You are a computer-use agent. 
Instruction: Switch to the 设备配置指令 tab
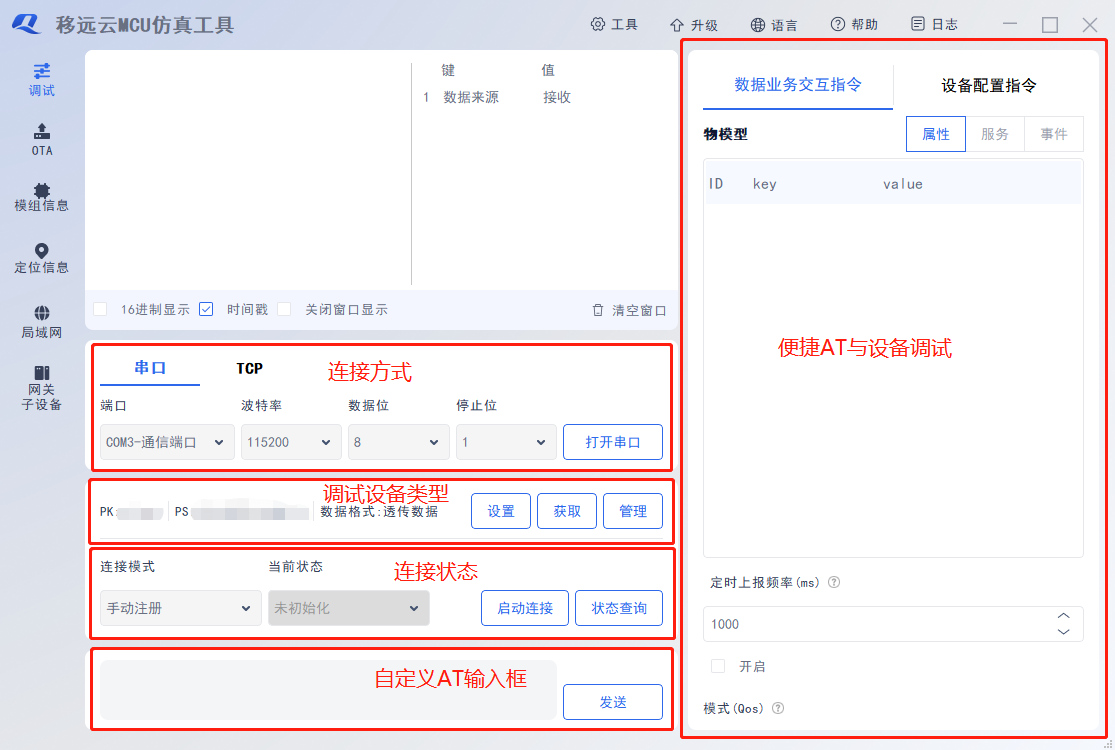pyautogui.click(x=988, y=85)
